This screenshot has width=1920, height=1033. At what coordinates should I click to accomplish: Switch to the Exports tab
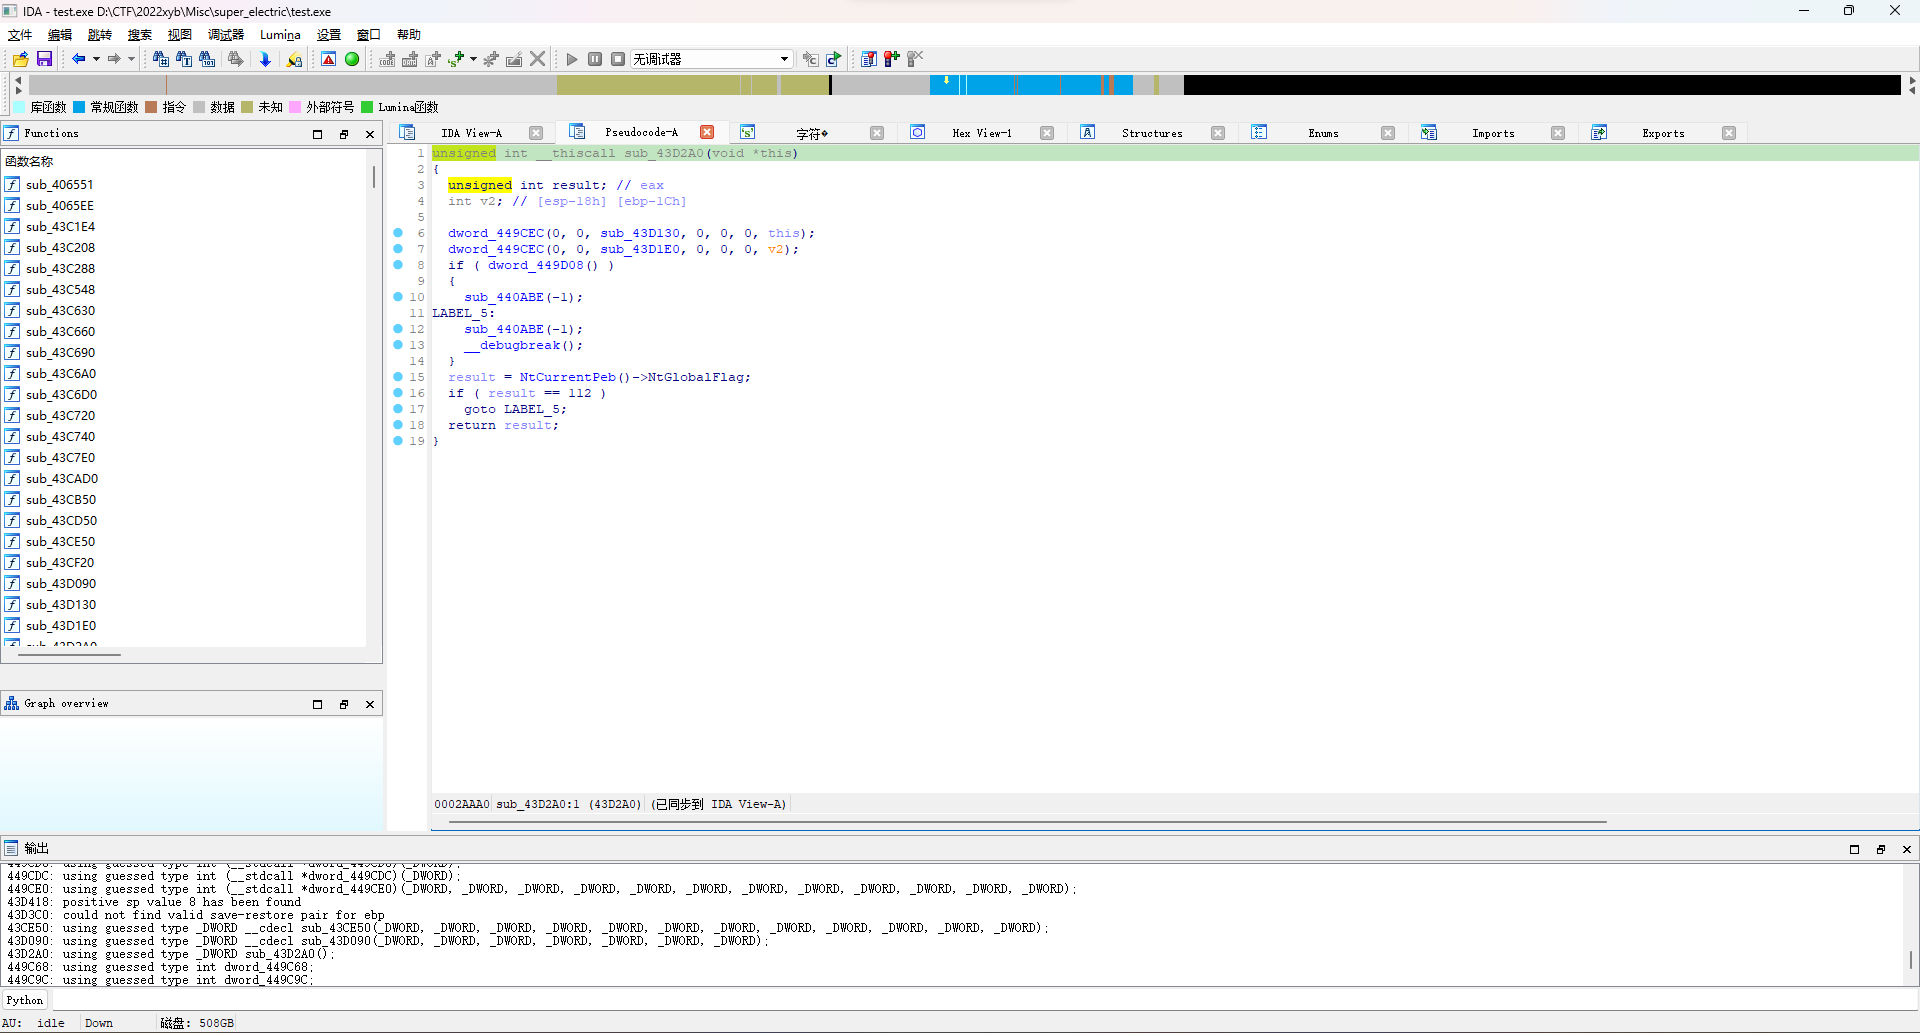[1663, 133]
